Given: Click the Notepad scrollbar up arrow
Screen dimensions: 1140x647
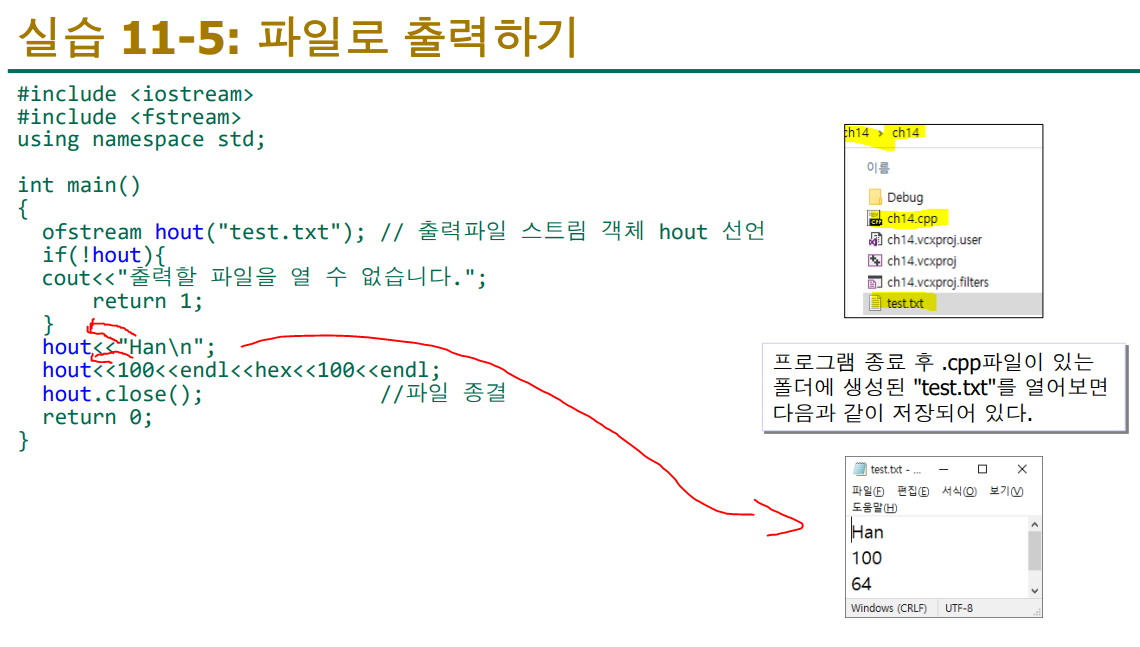Looking at the screenshot, I should [x=1035, y=524].
